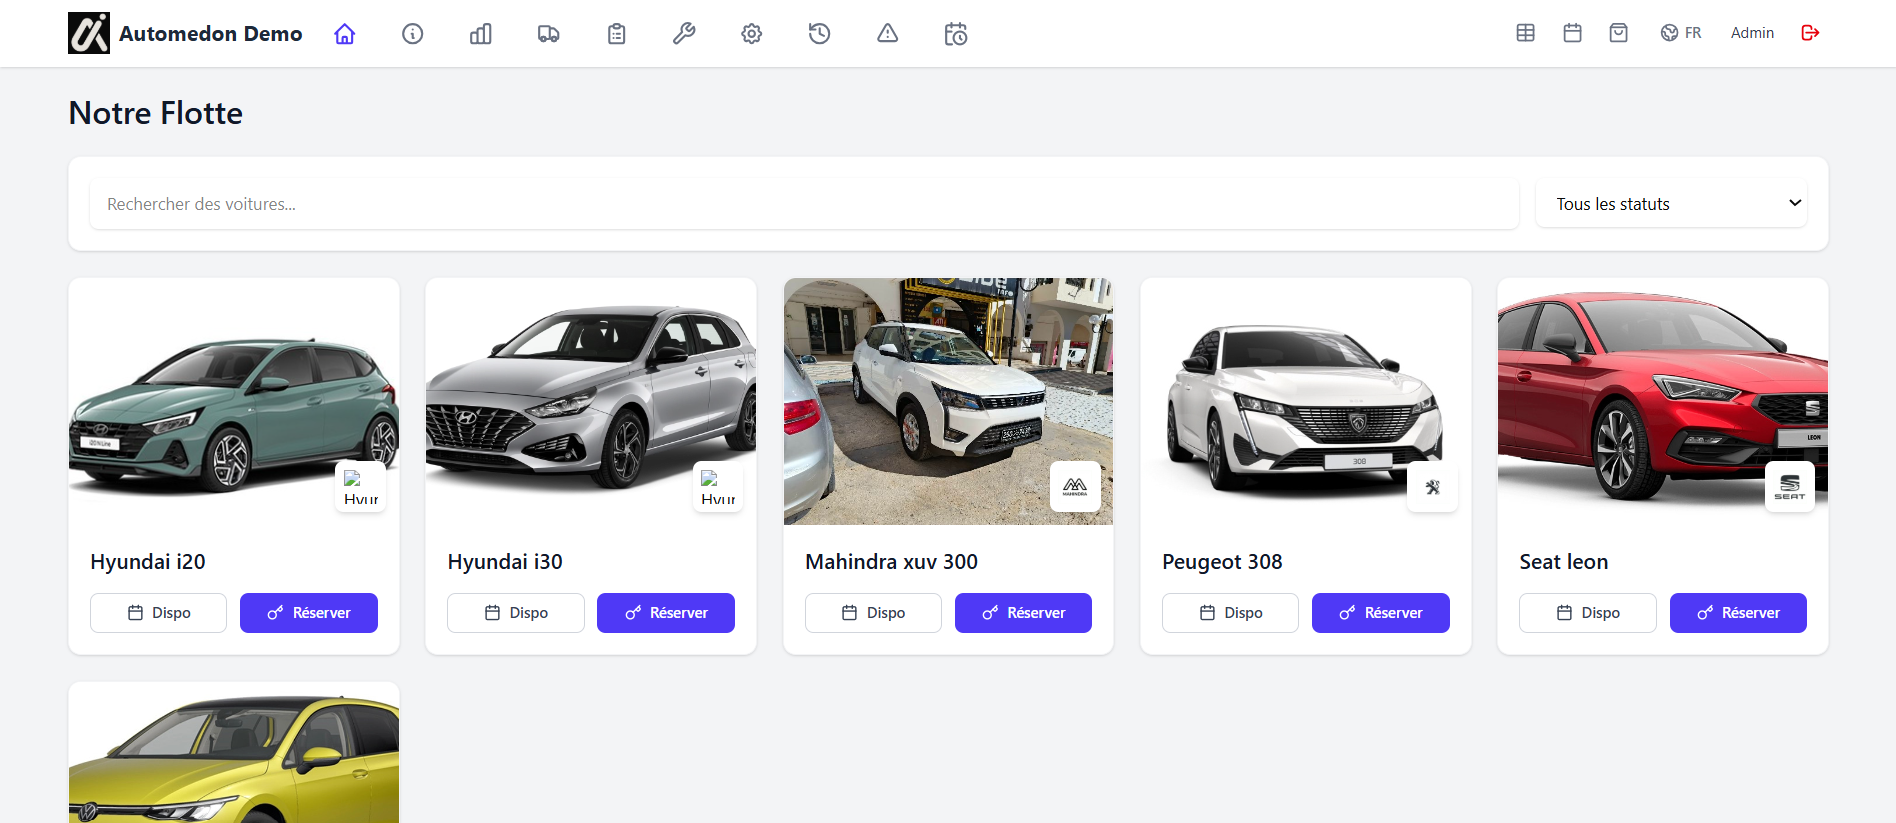The height and width of the screenshot is (823, 1896).
Task: Reserve the Mahindra xuv 300
Action: pos(1023,613)
